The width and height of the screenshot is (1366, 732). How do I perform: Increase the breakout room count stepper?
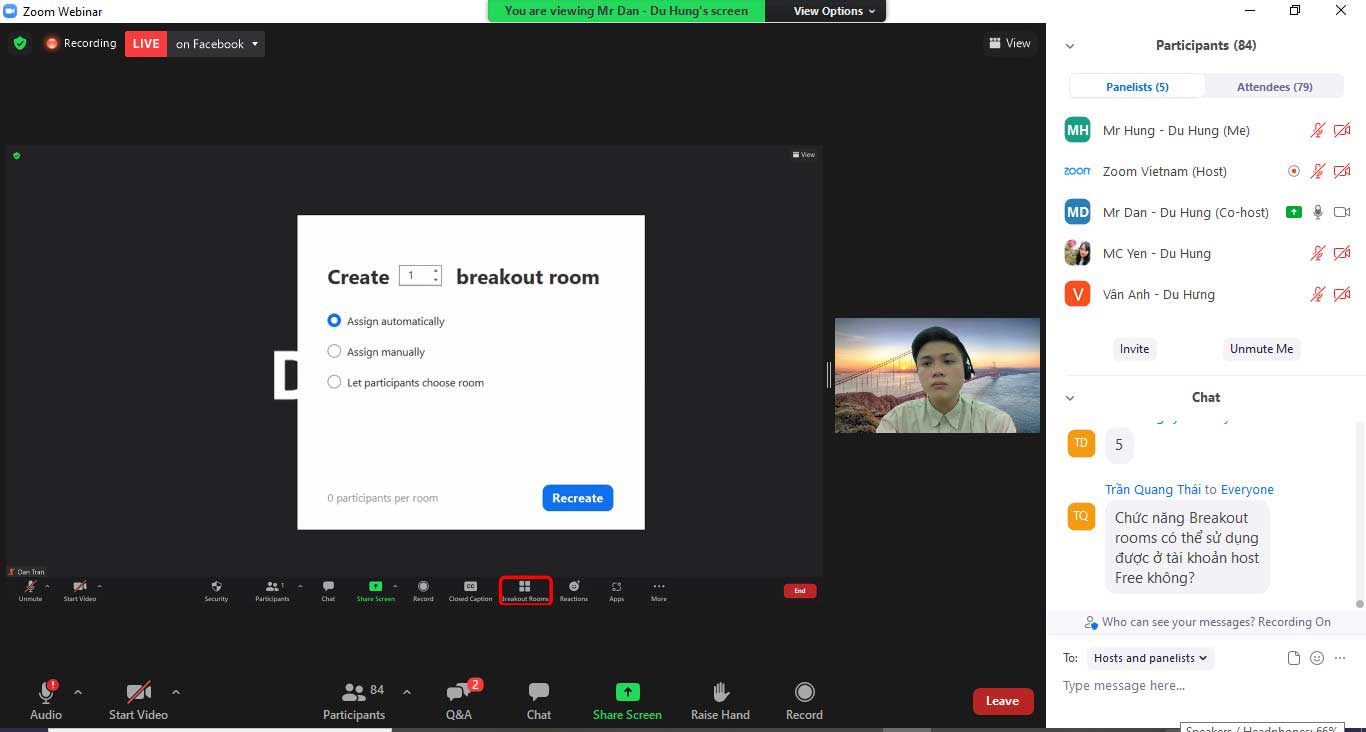click(435, 271)
